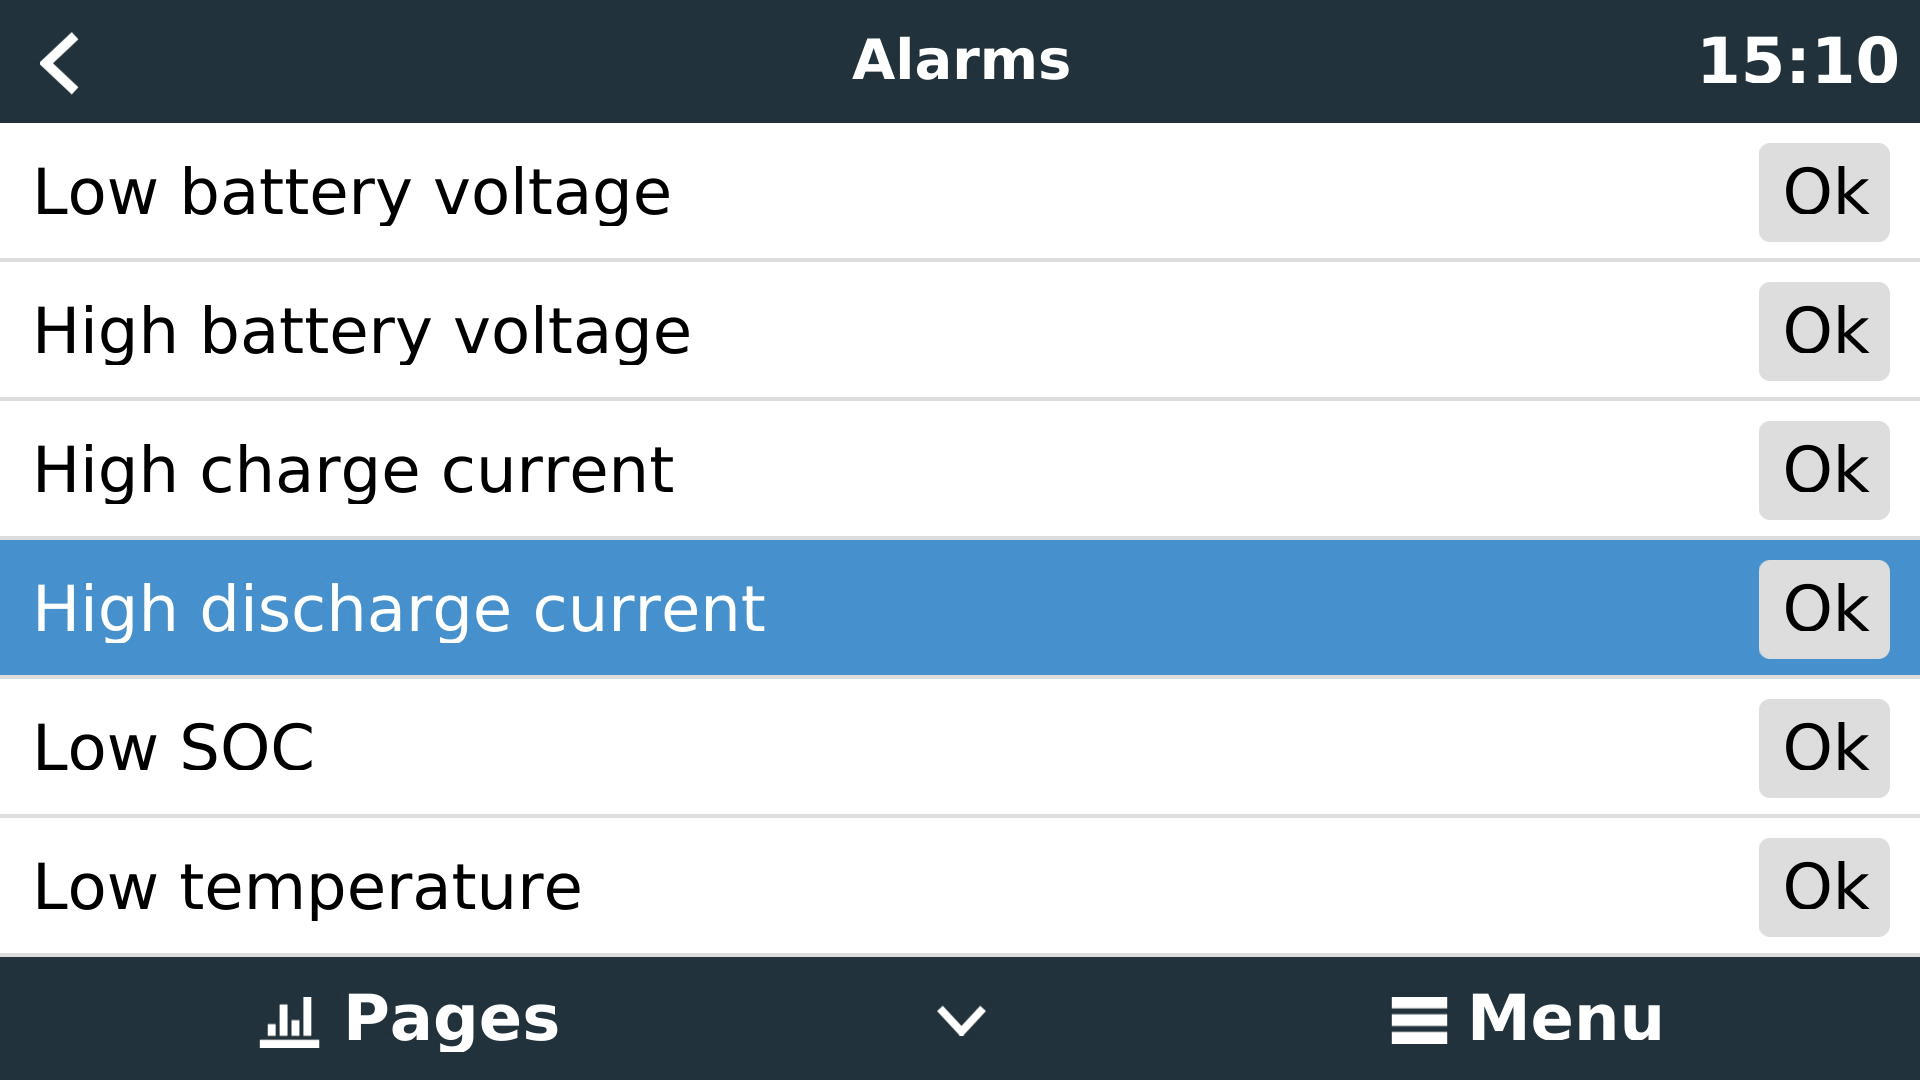The width and height of the screenshot is (1920, 1080).
Task: Click Ok next to Low SOC
Action: [x=1823, y=748]
